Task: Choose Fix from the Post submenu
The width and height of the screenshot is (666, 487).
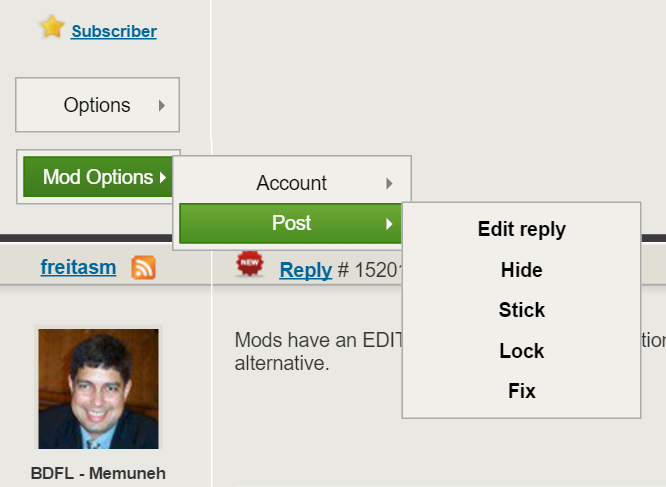Action: pyautogui.click(x=522, y=391)
